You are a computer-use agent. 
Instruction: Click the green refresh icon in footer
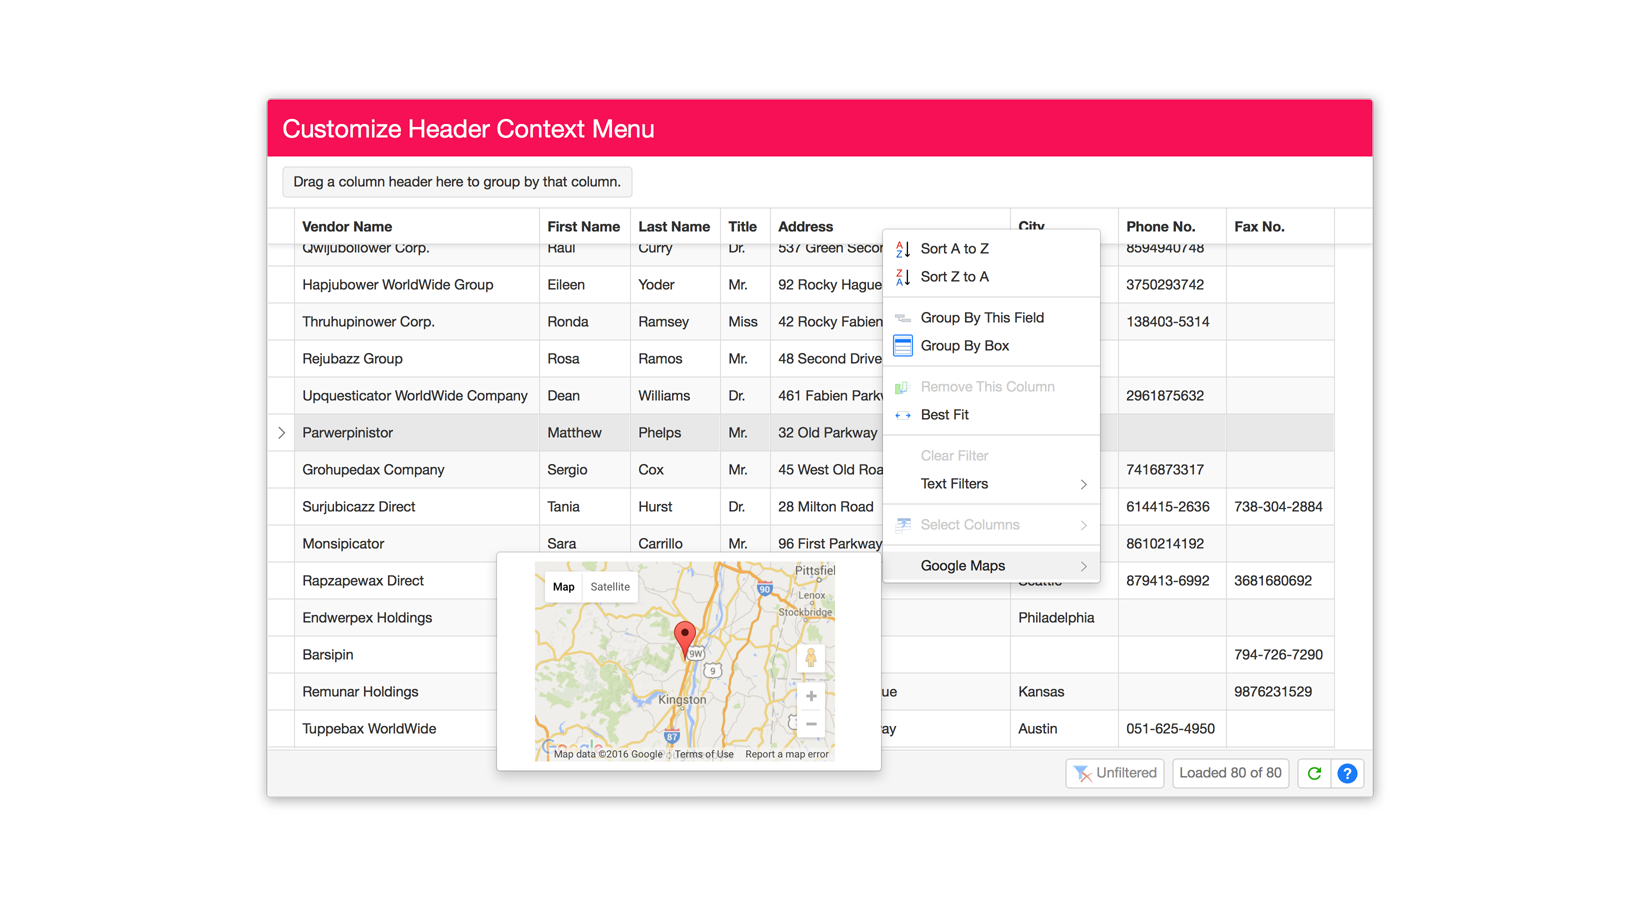1314,773
